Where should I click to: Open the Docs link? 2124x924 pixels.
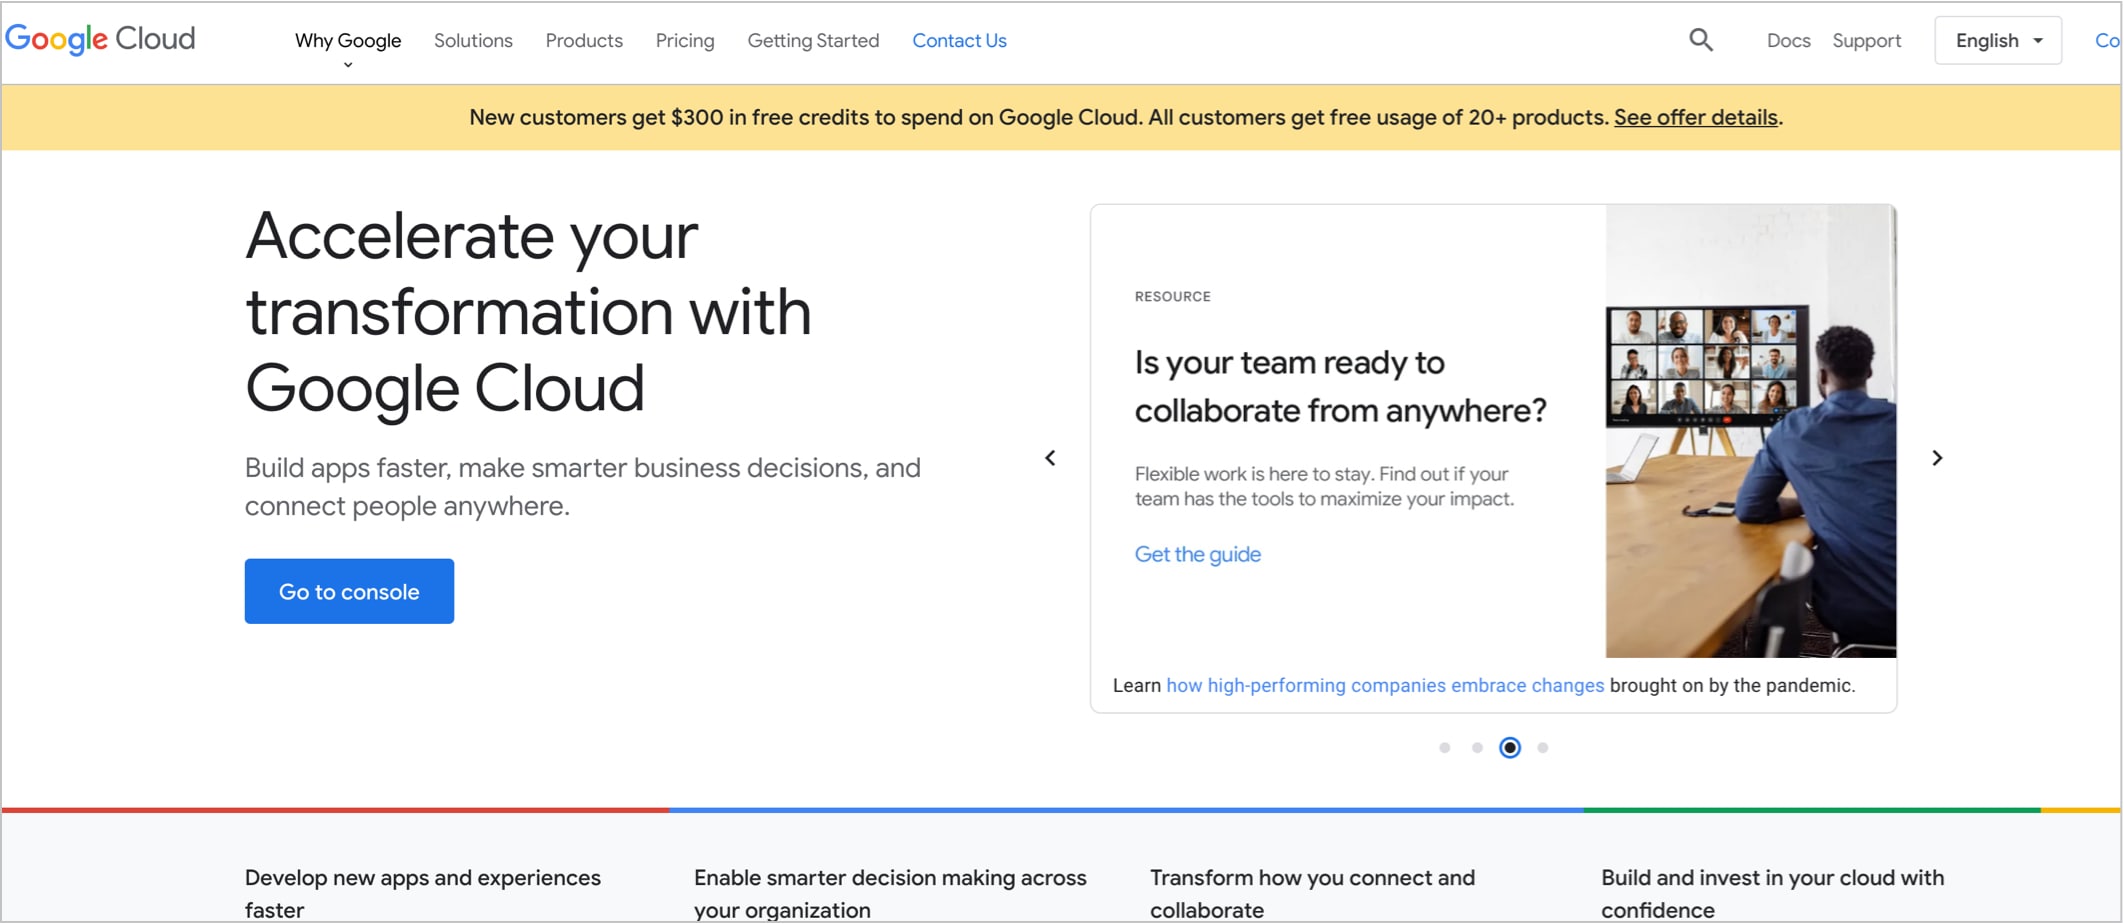1788,41
